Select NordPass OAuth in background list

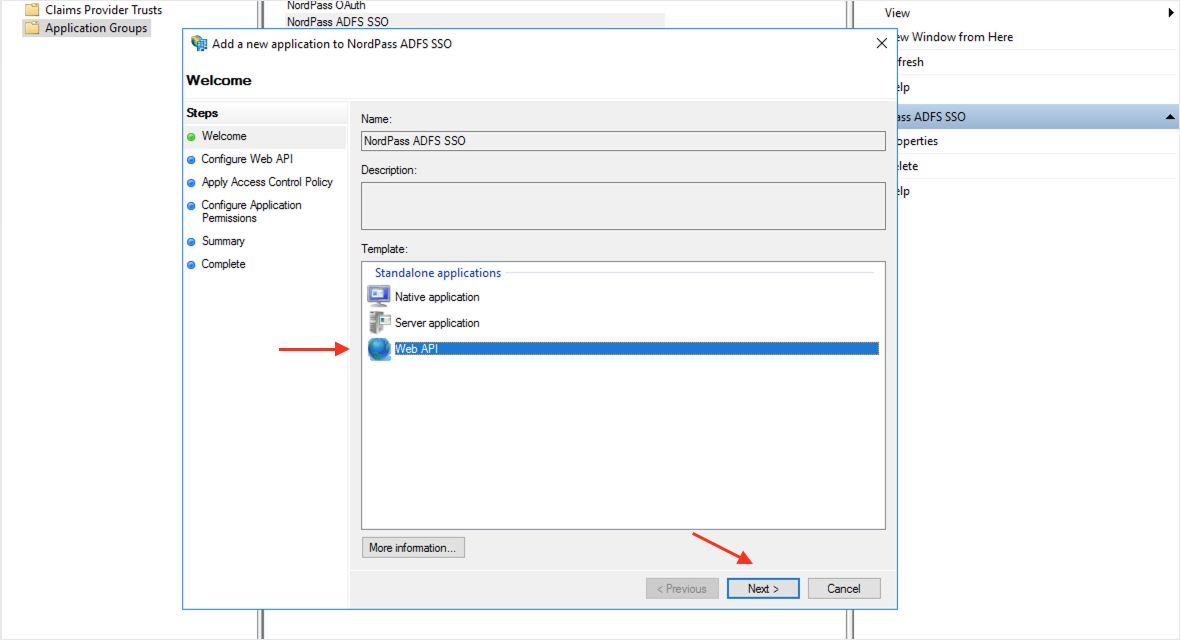[x=326, y=5]
